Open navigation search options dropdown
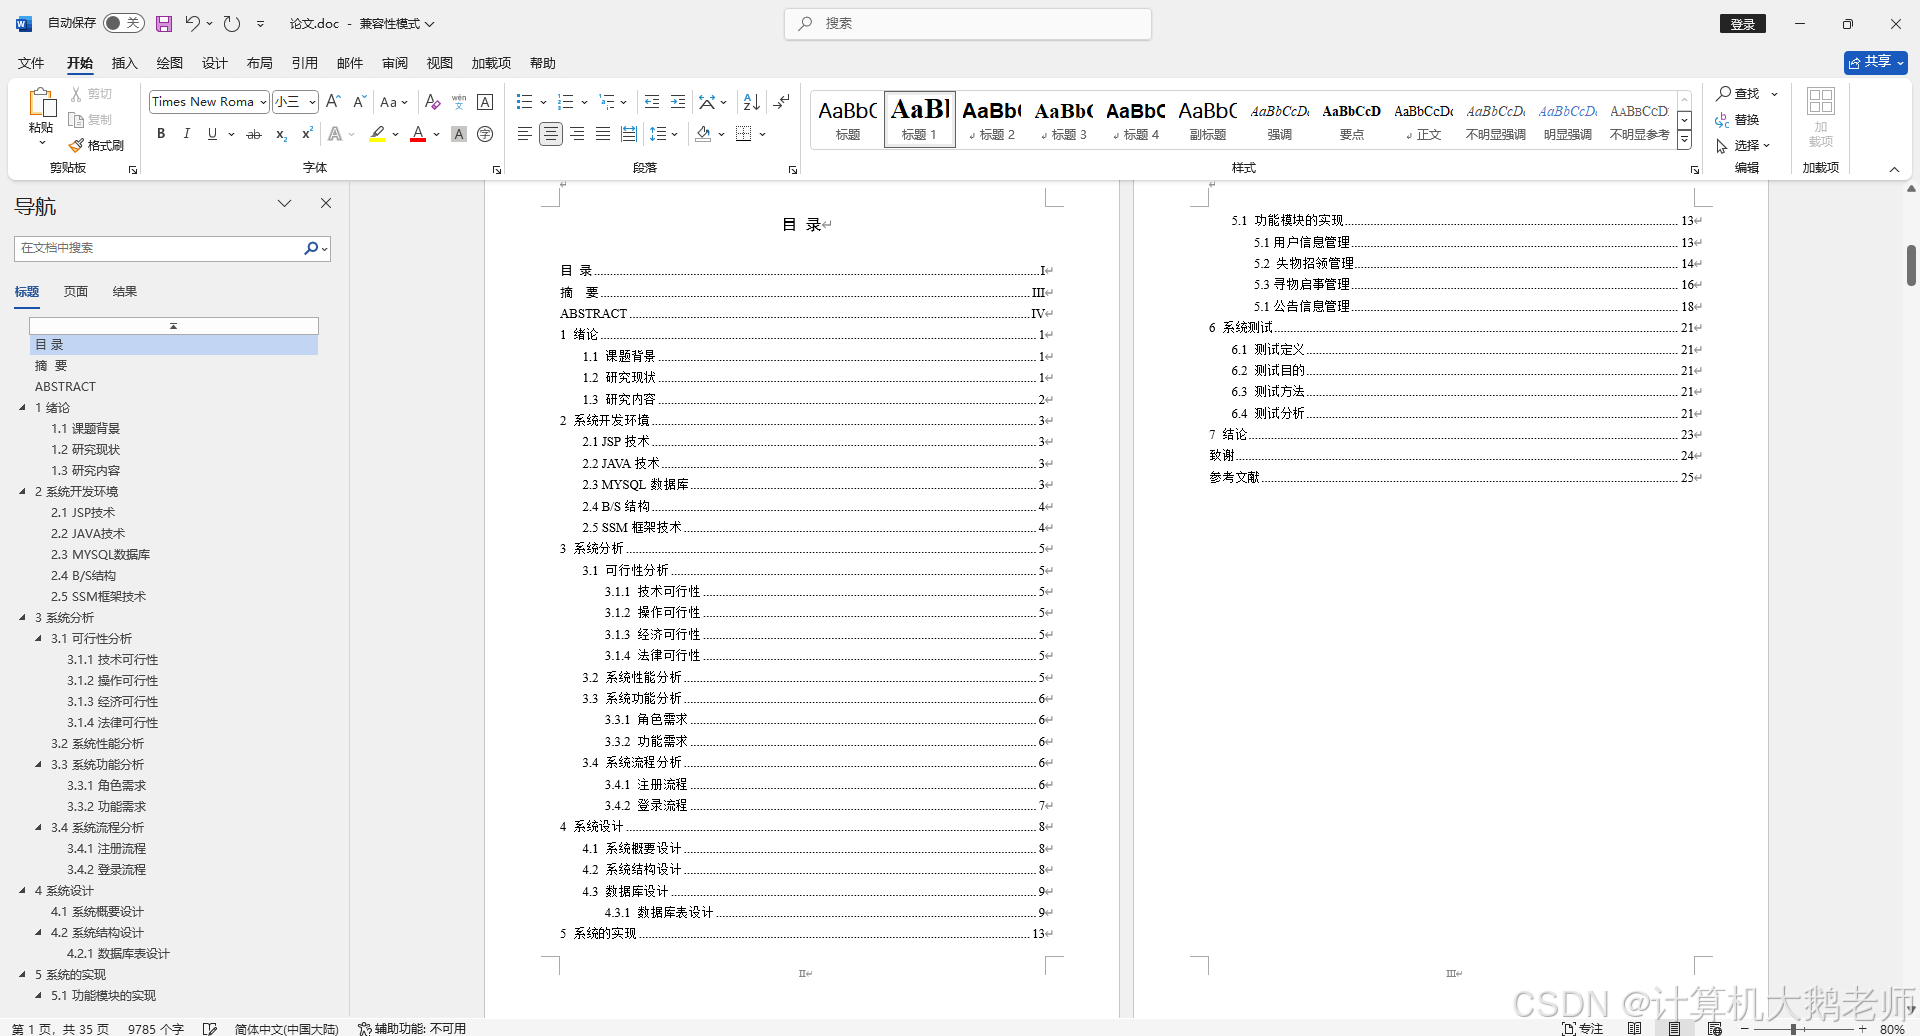 324,248
